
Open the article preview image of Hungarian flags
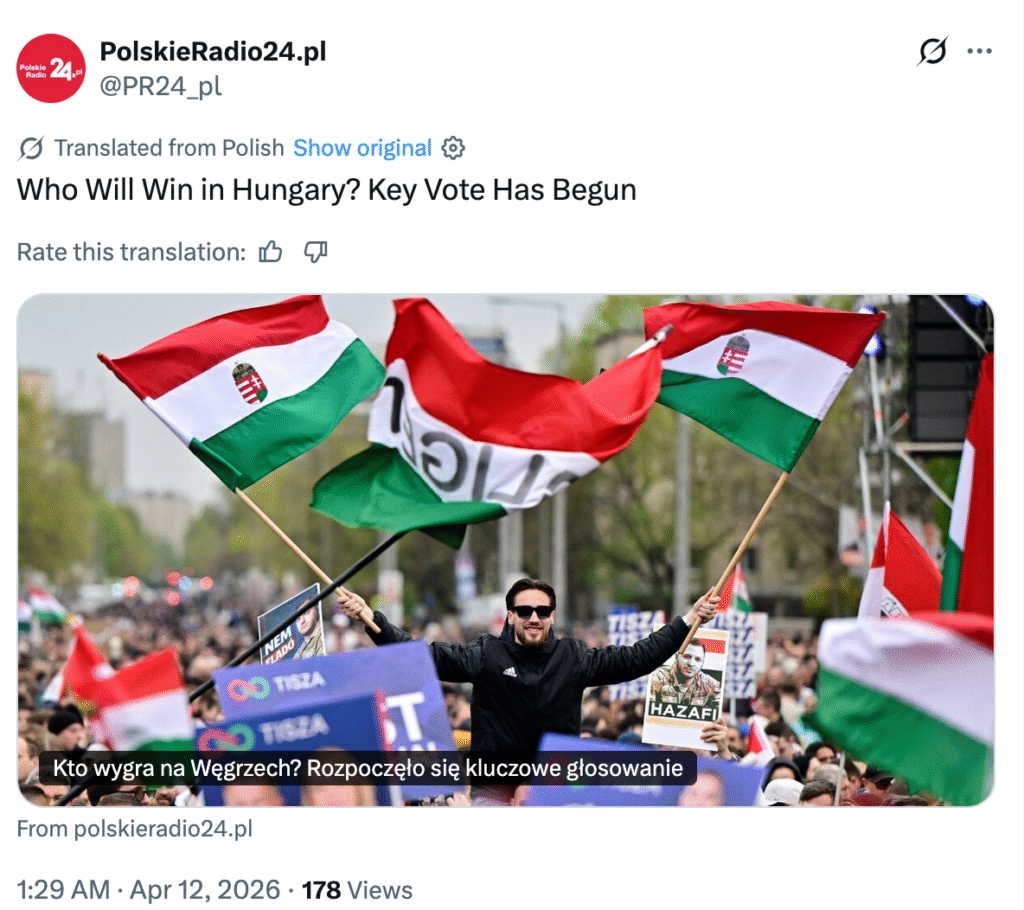pyautogui.click(x=505, y=550)
